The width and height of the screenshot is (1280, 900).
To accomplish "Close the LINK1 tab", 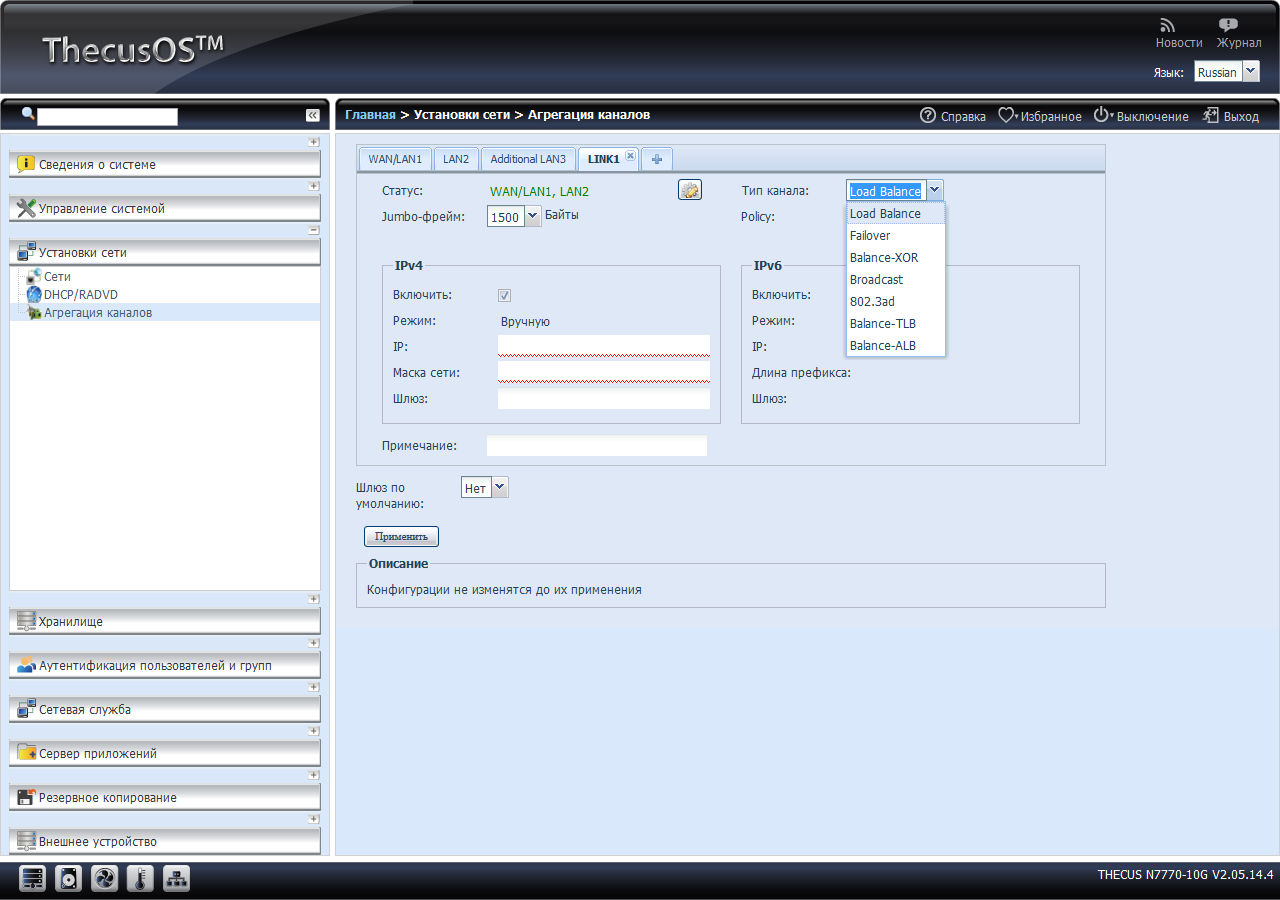I will coord(630,156).
